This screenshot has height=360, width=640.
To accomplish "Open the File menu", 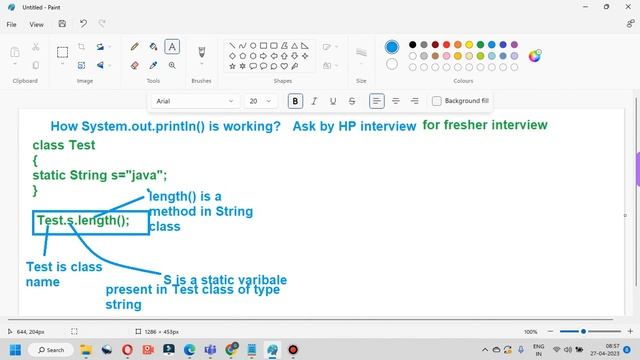I will click(x=11, y=24).
